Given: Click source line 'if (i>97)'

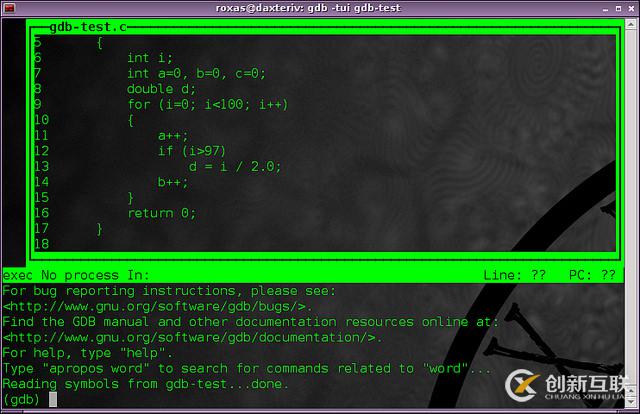Looking at the screenshot, I should (192, 151).
